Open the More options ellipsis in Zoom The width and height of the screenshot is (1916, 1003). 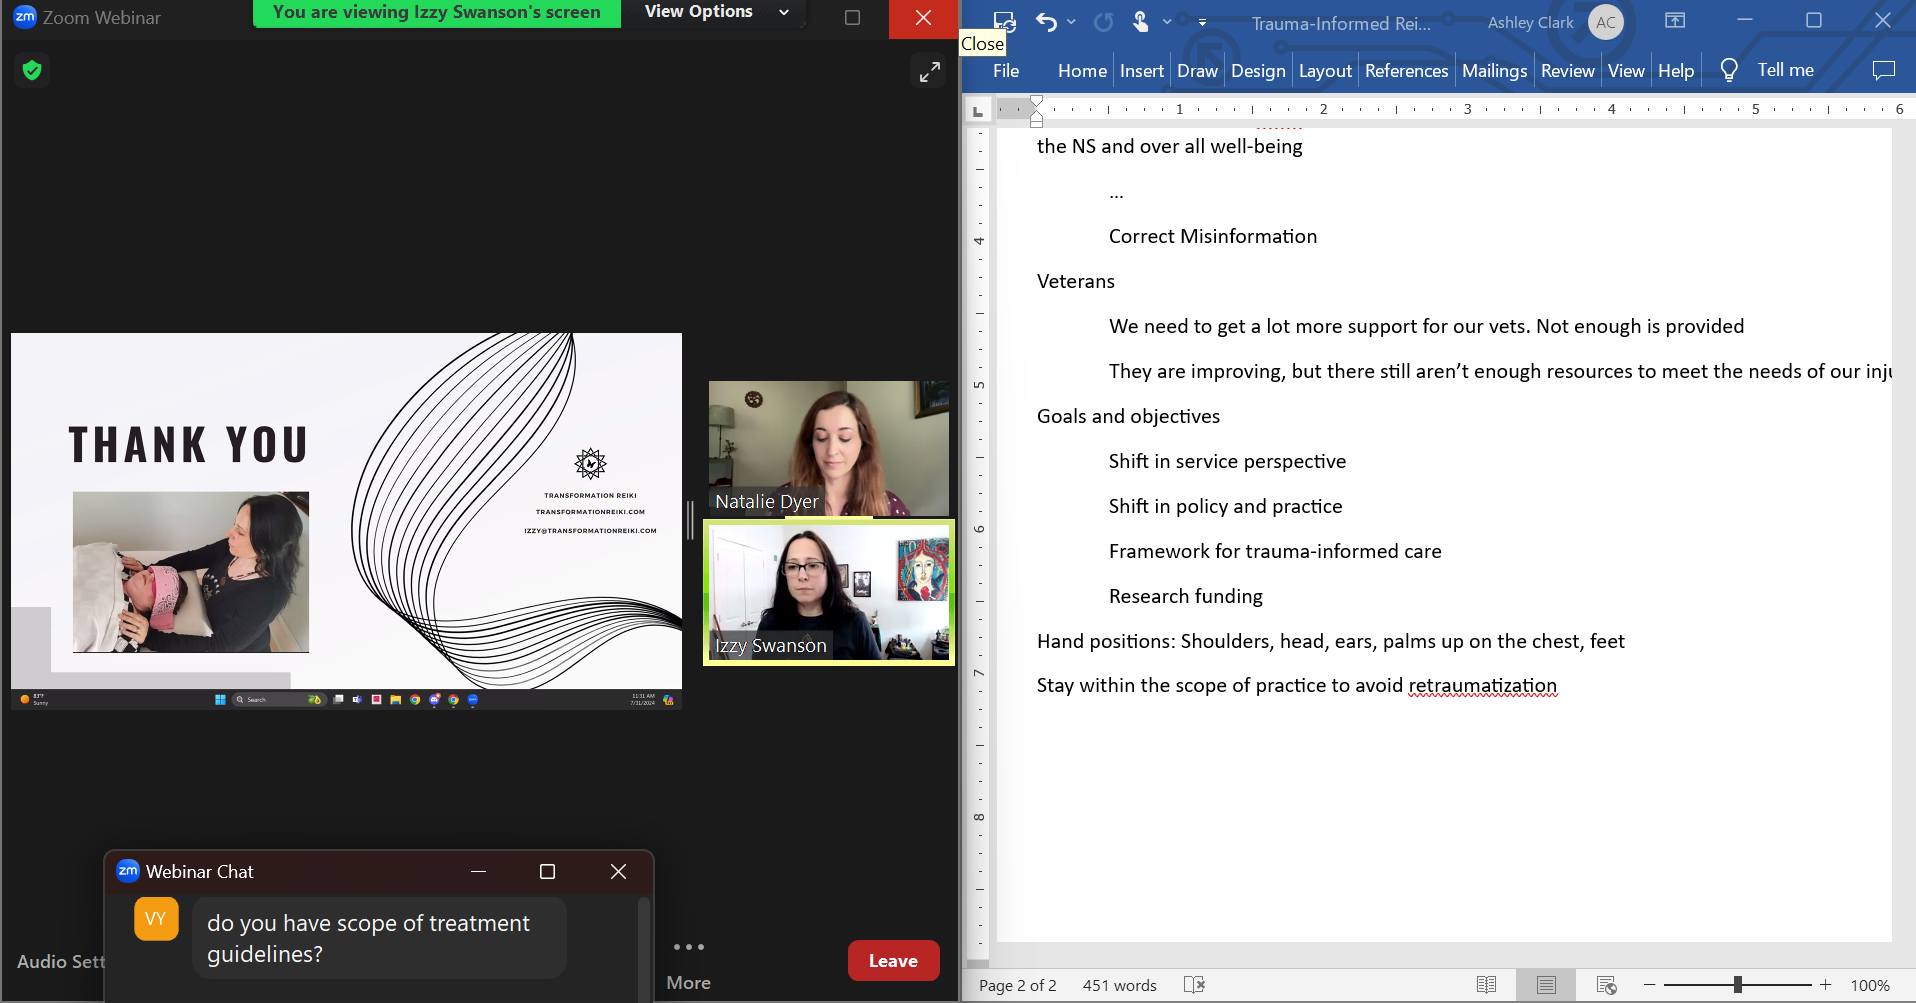pos(688,947)
